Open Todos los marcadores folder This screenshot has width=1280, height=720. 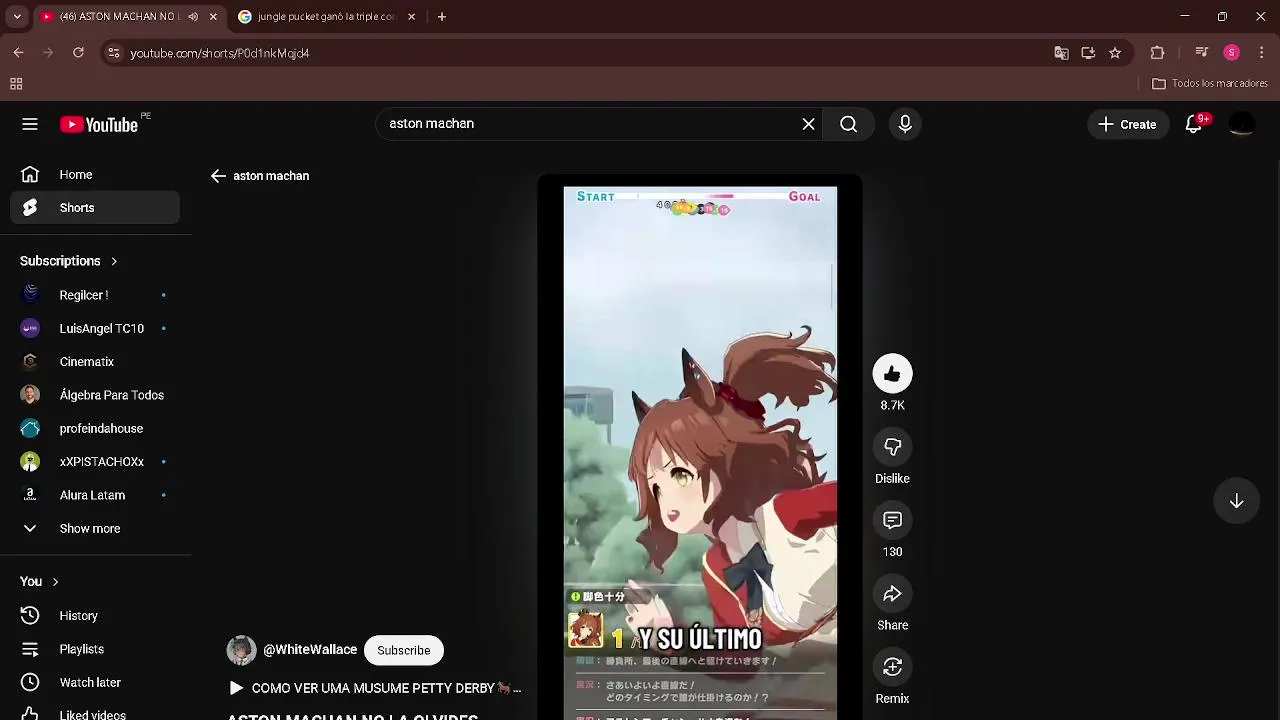tap(1210, 84)
